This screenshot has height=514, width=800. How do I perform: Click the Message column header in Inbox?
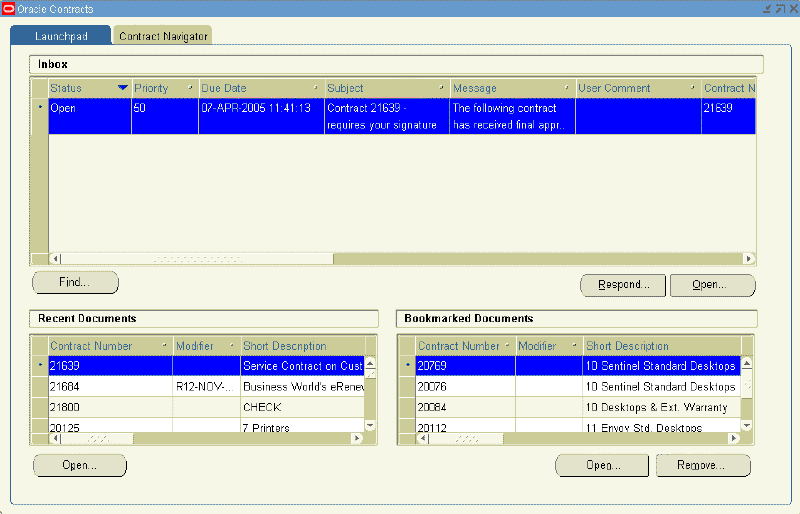pos(512,88)
